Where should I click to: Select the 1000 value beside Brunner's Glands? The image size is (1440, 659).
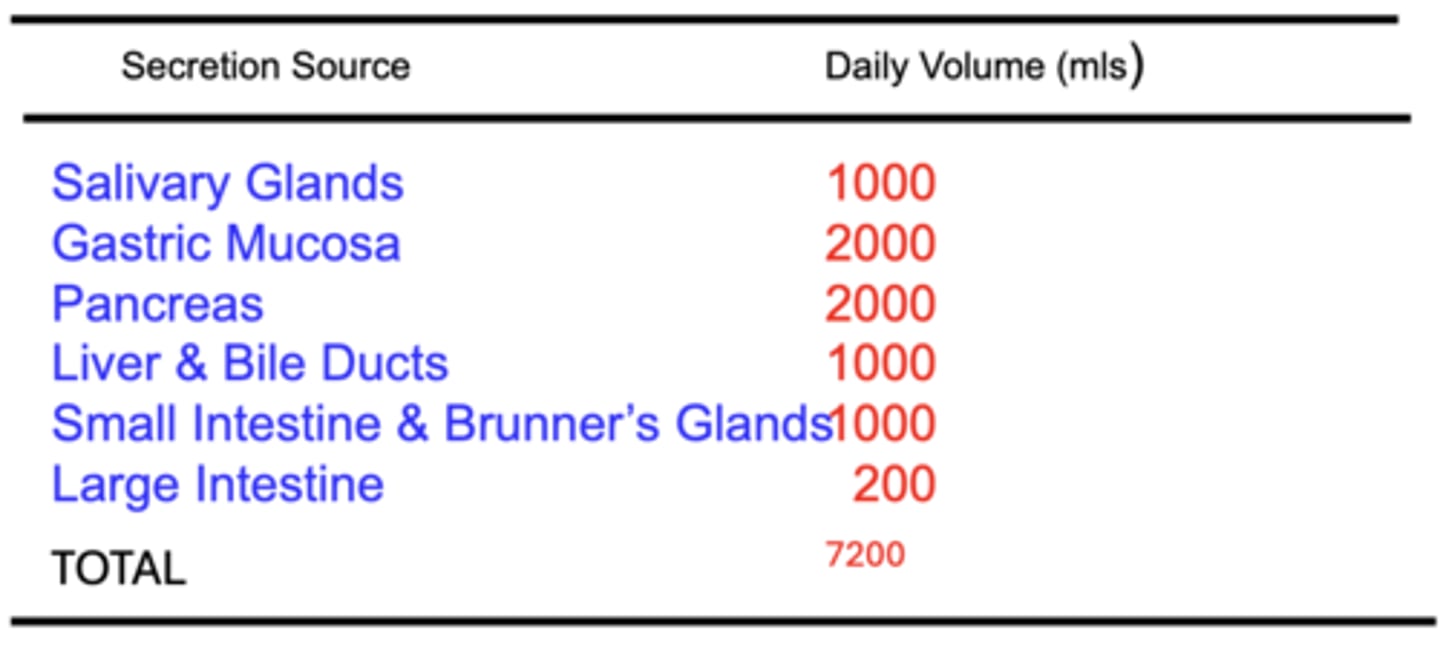pos(885,424)
